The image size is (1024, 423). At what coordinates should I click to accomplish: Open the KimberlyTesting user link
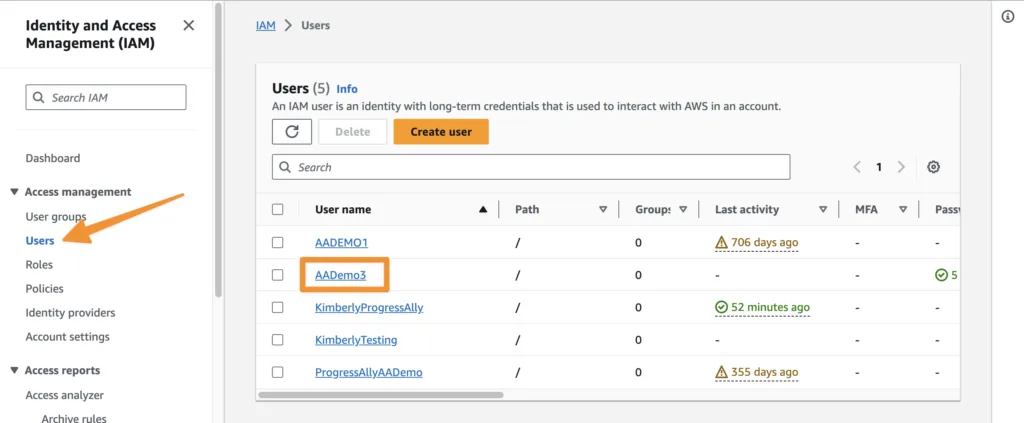click(x=356, y=339)
